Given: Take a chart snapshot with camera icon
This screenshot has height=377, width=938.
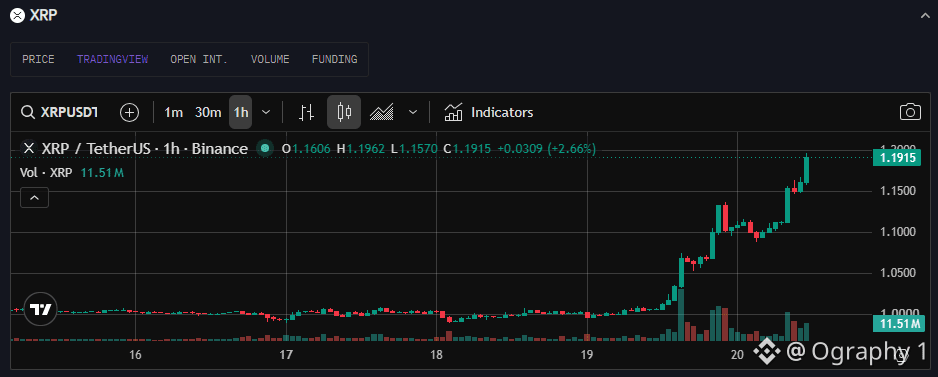Looking at the screenshot, I should click(x=910, y=112).
